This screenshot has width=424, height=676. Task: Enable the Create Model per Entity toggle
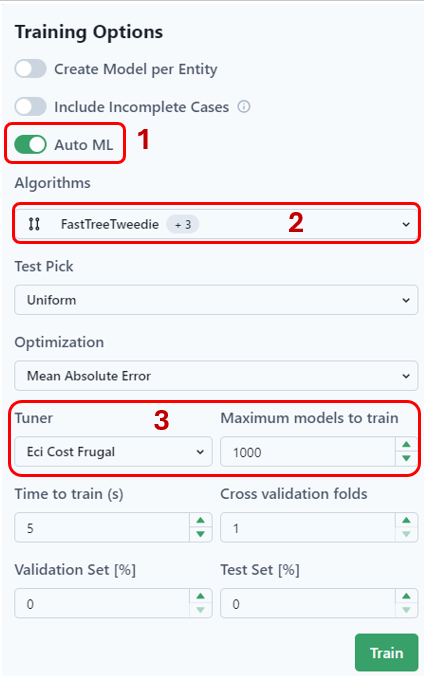click(30, 69)
